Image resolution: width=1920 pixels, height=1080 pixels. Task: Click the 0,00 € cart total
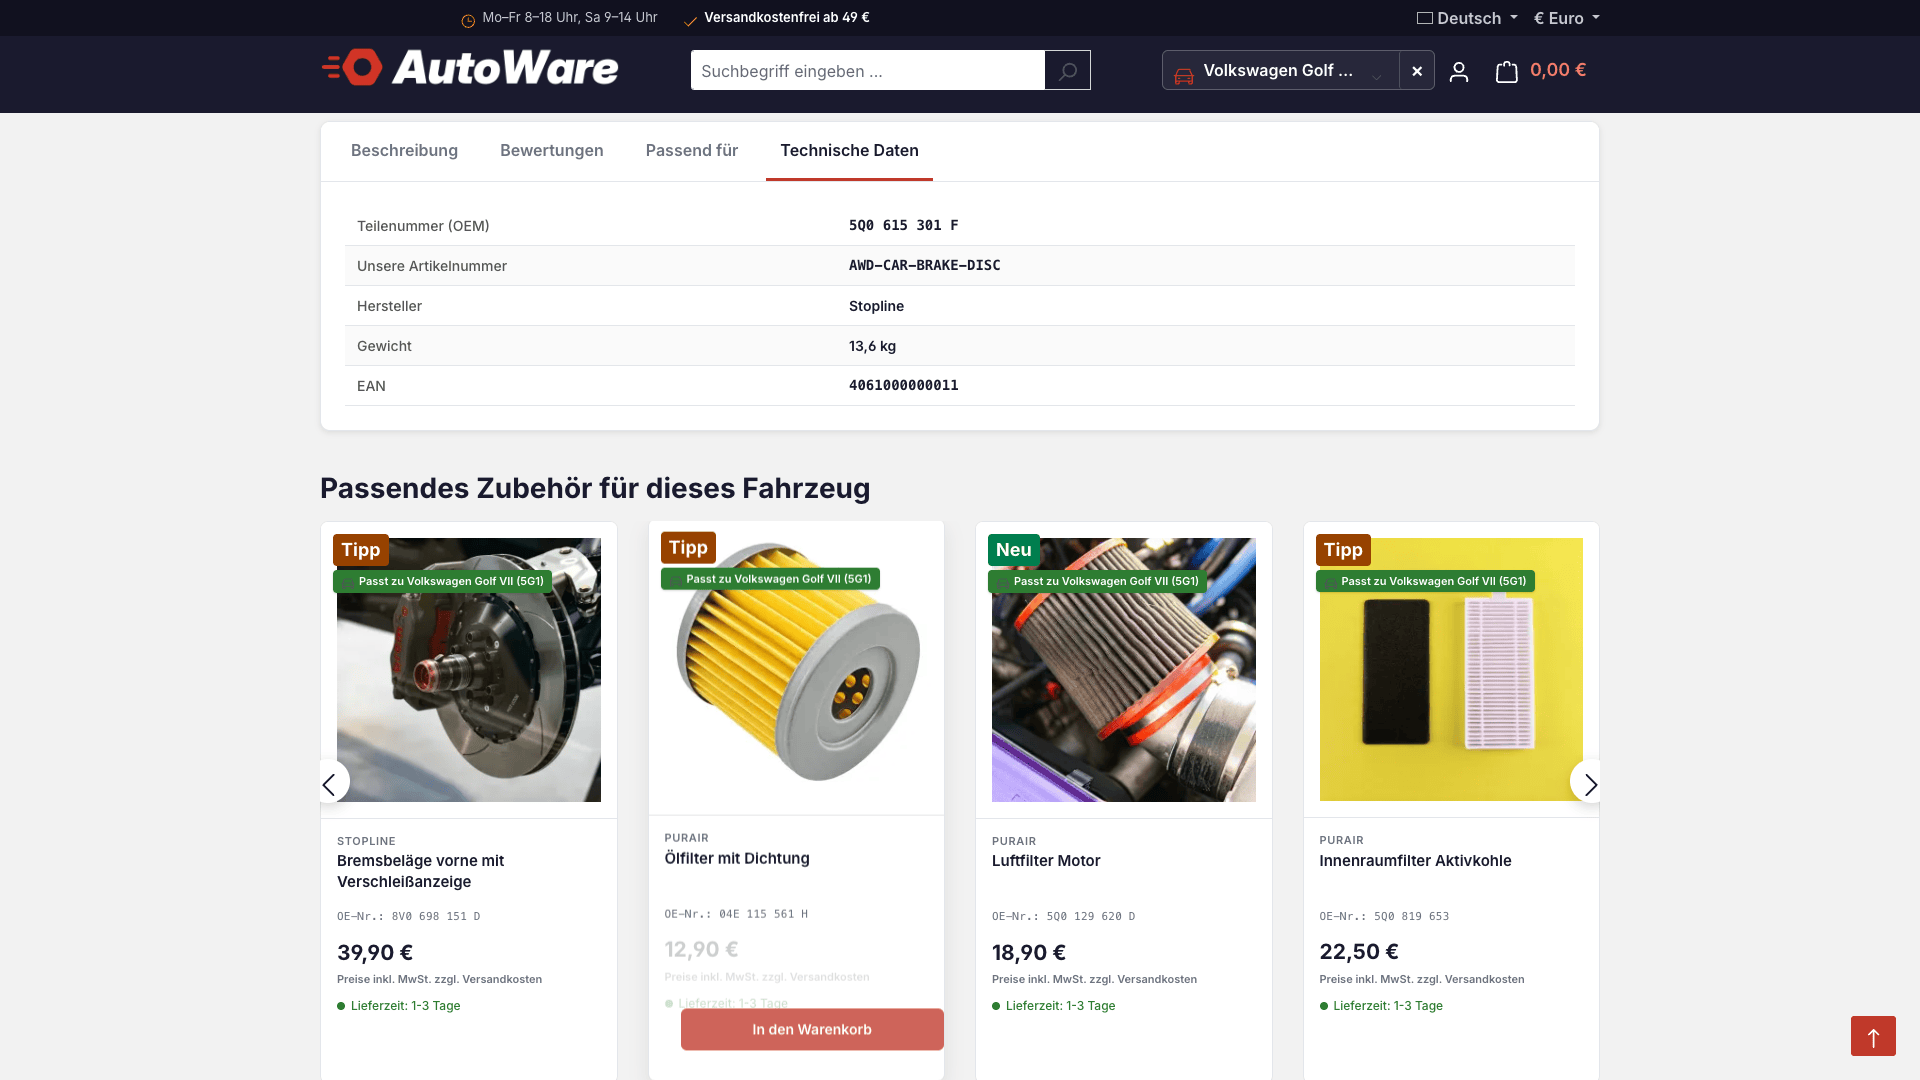coord(1558,70)
